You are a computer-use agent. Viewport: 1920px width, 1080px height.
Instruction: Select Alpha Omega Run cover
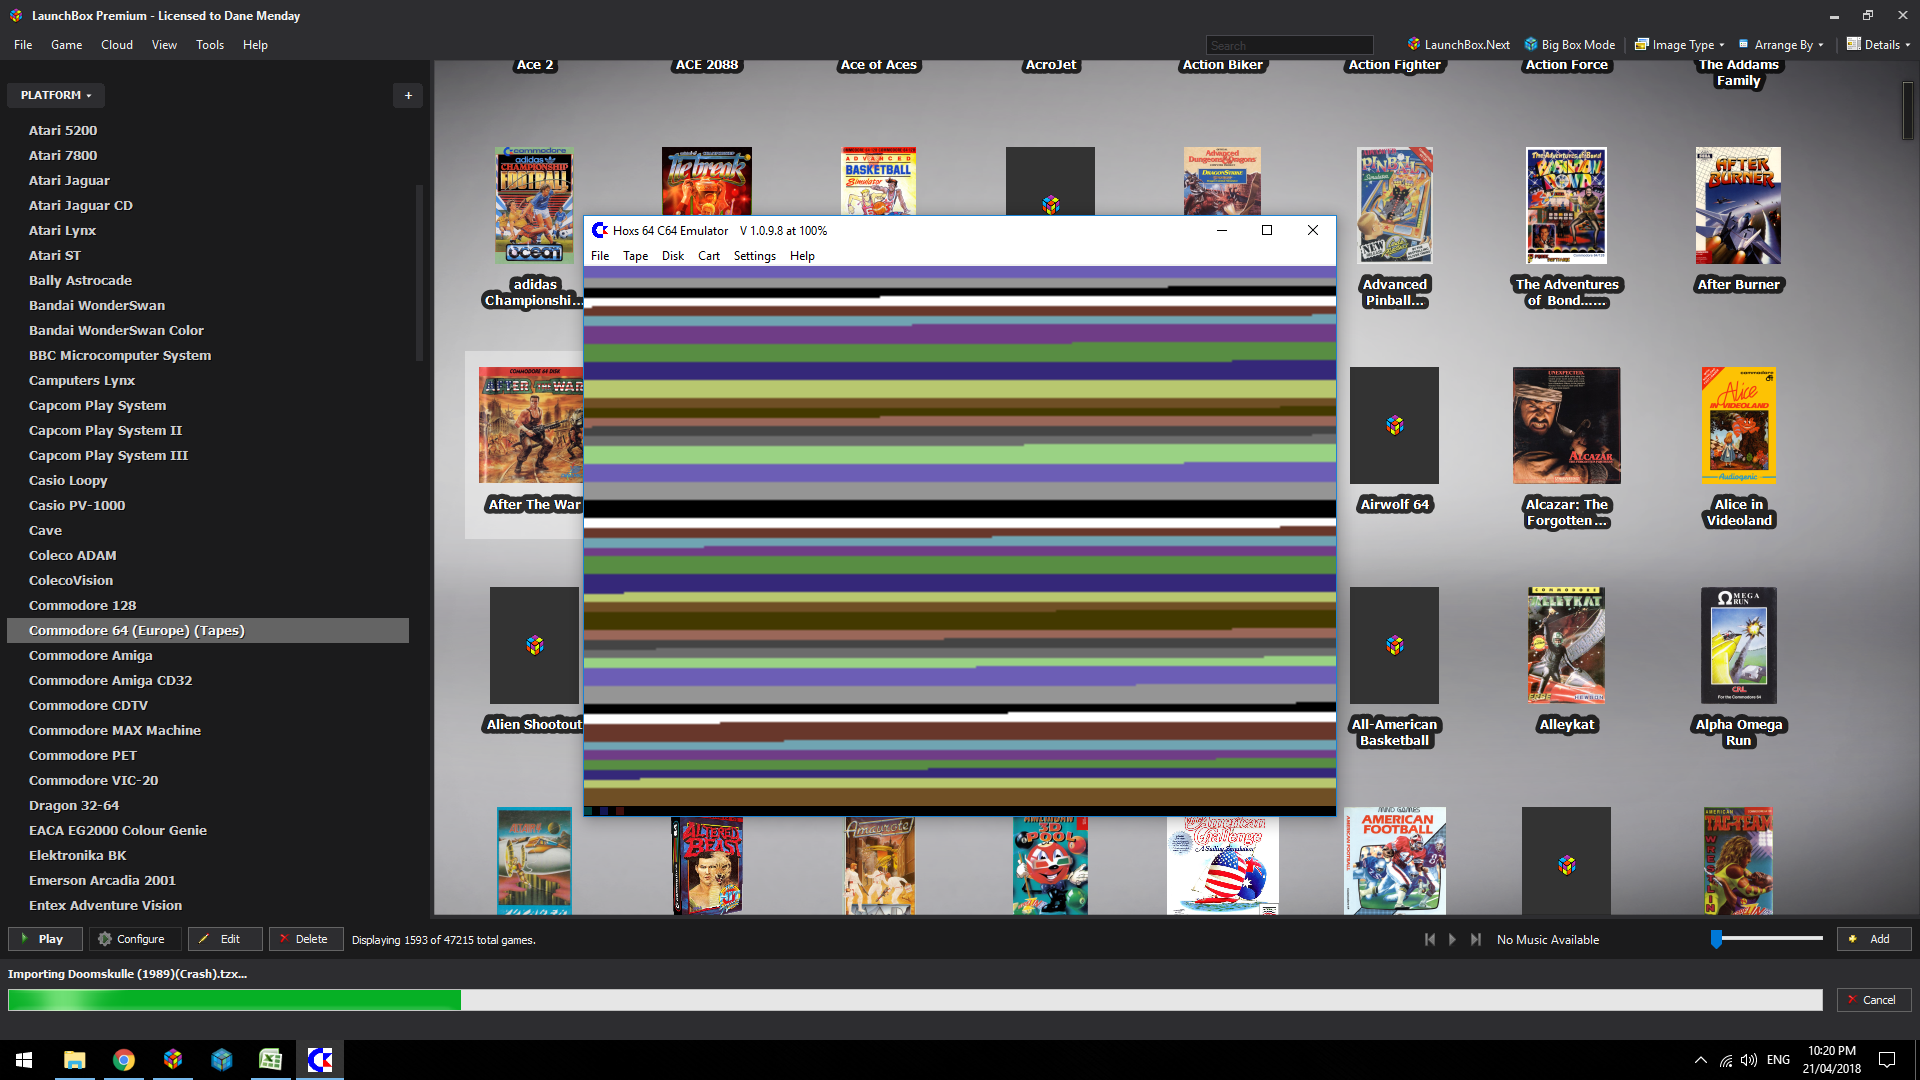(1738, 645)
